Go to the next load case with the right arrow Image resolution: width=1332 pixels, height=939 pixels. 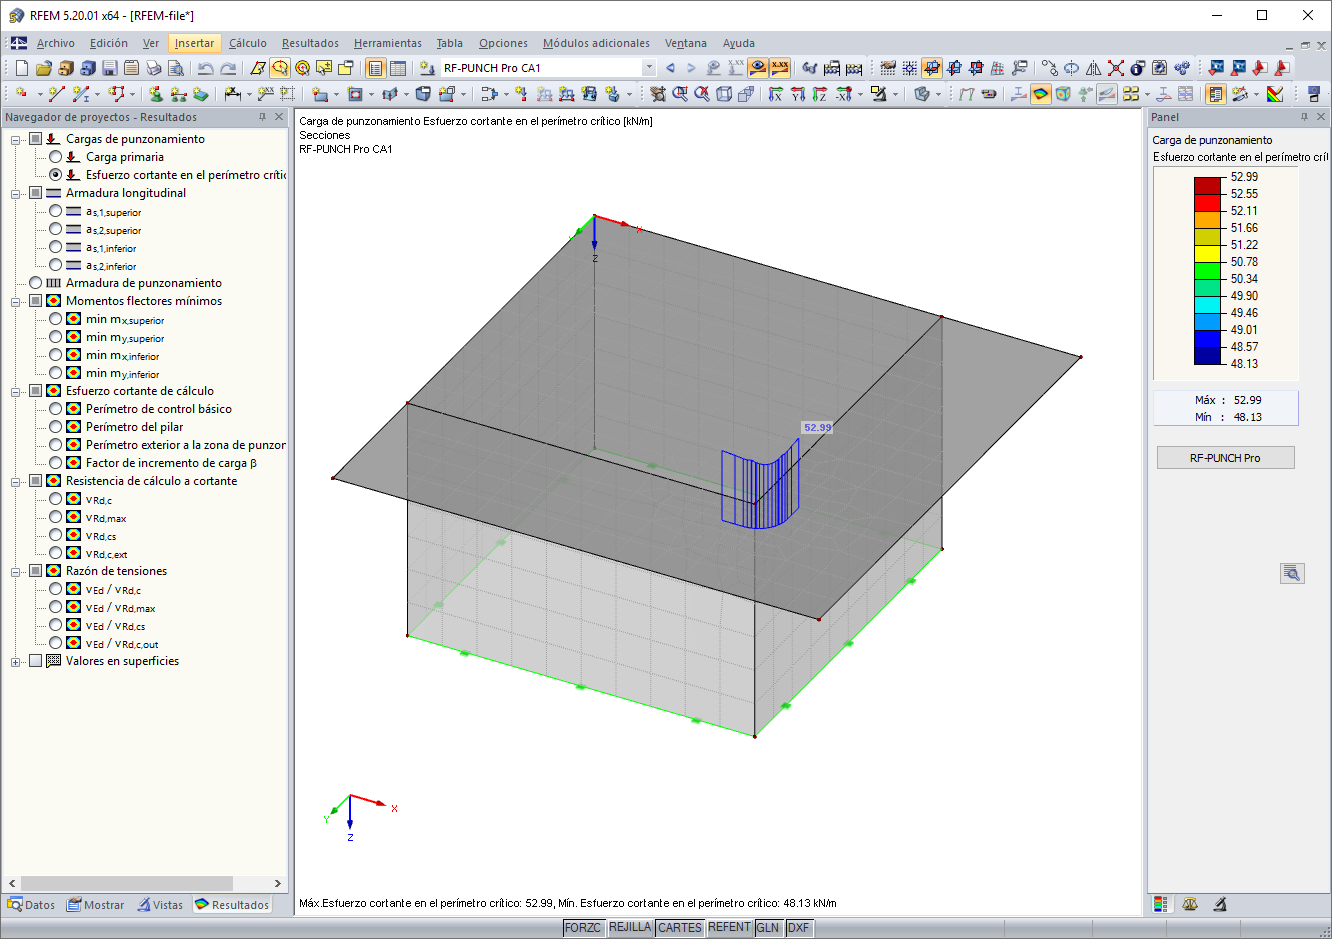pyautogui.click(x=691, y=68)
